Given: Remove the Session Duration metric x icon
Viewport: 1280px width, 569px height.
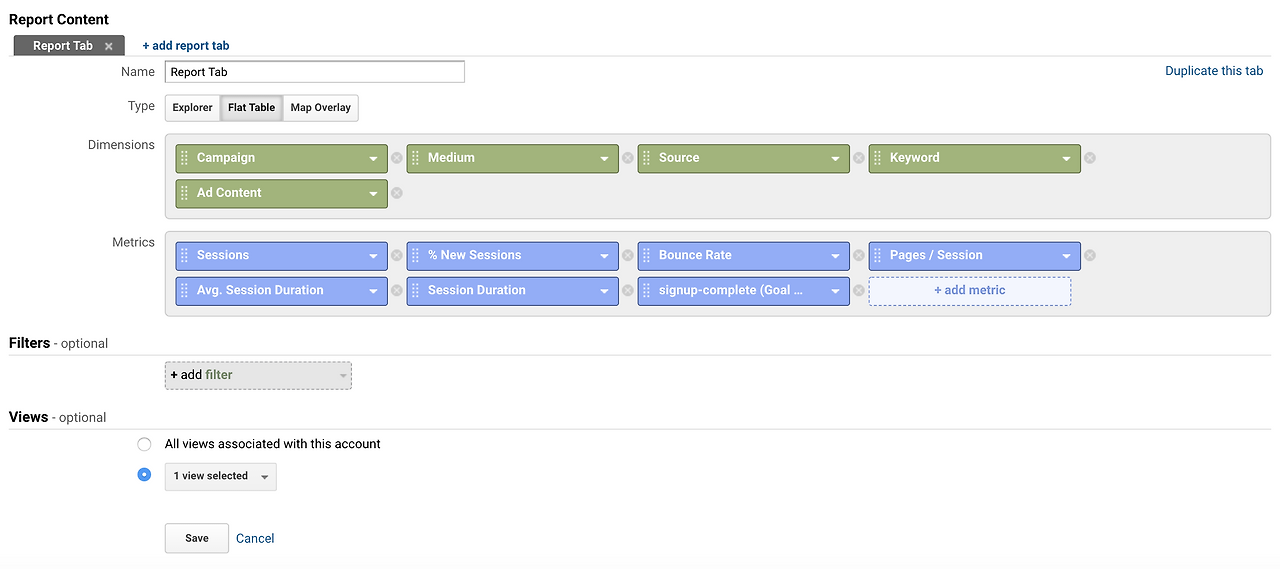Looking at the screenshot, I should click(628, 291).
